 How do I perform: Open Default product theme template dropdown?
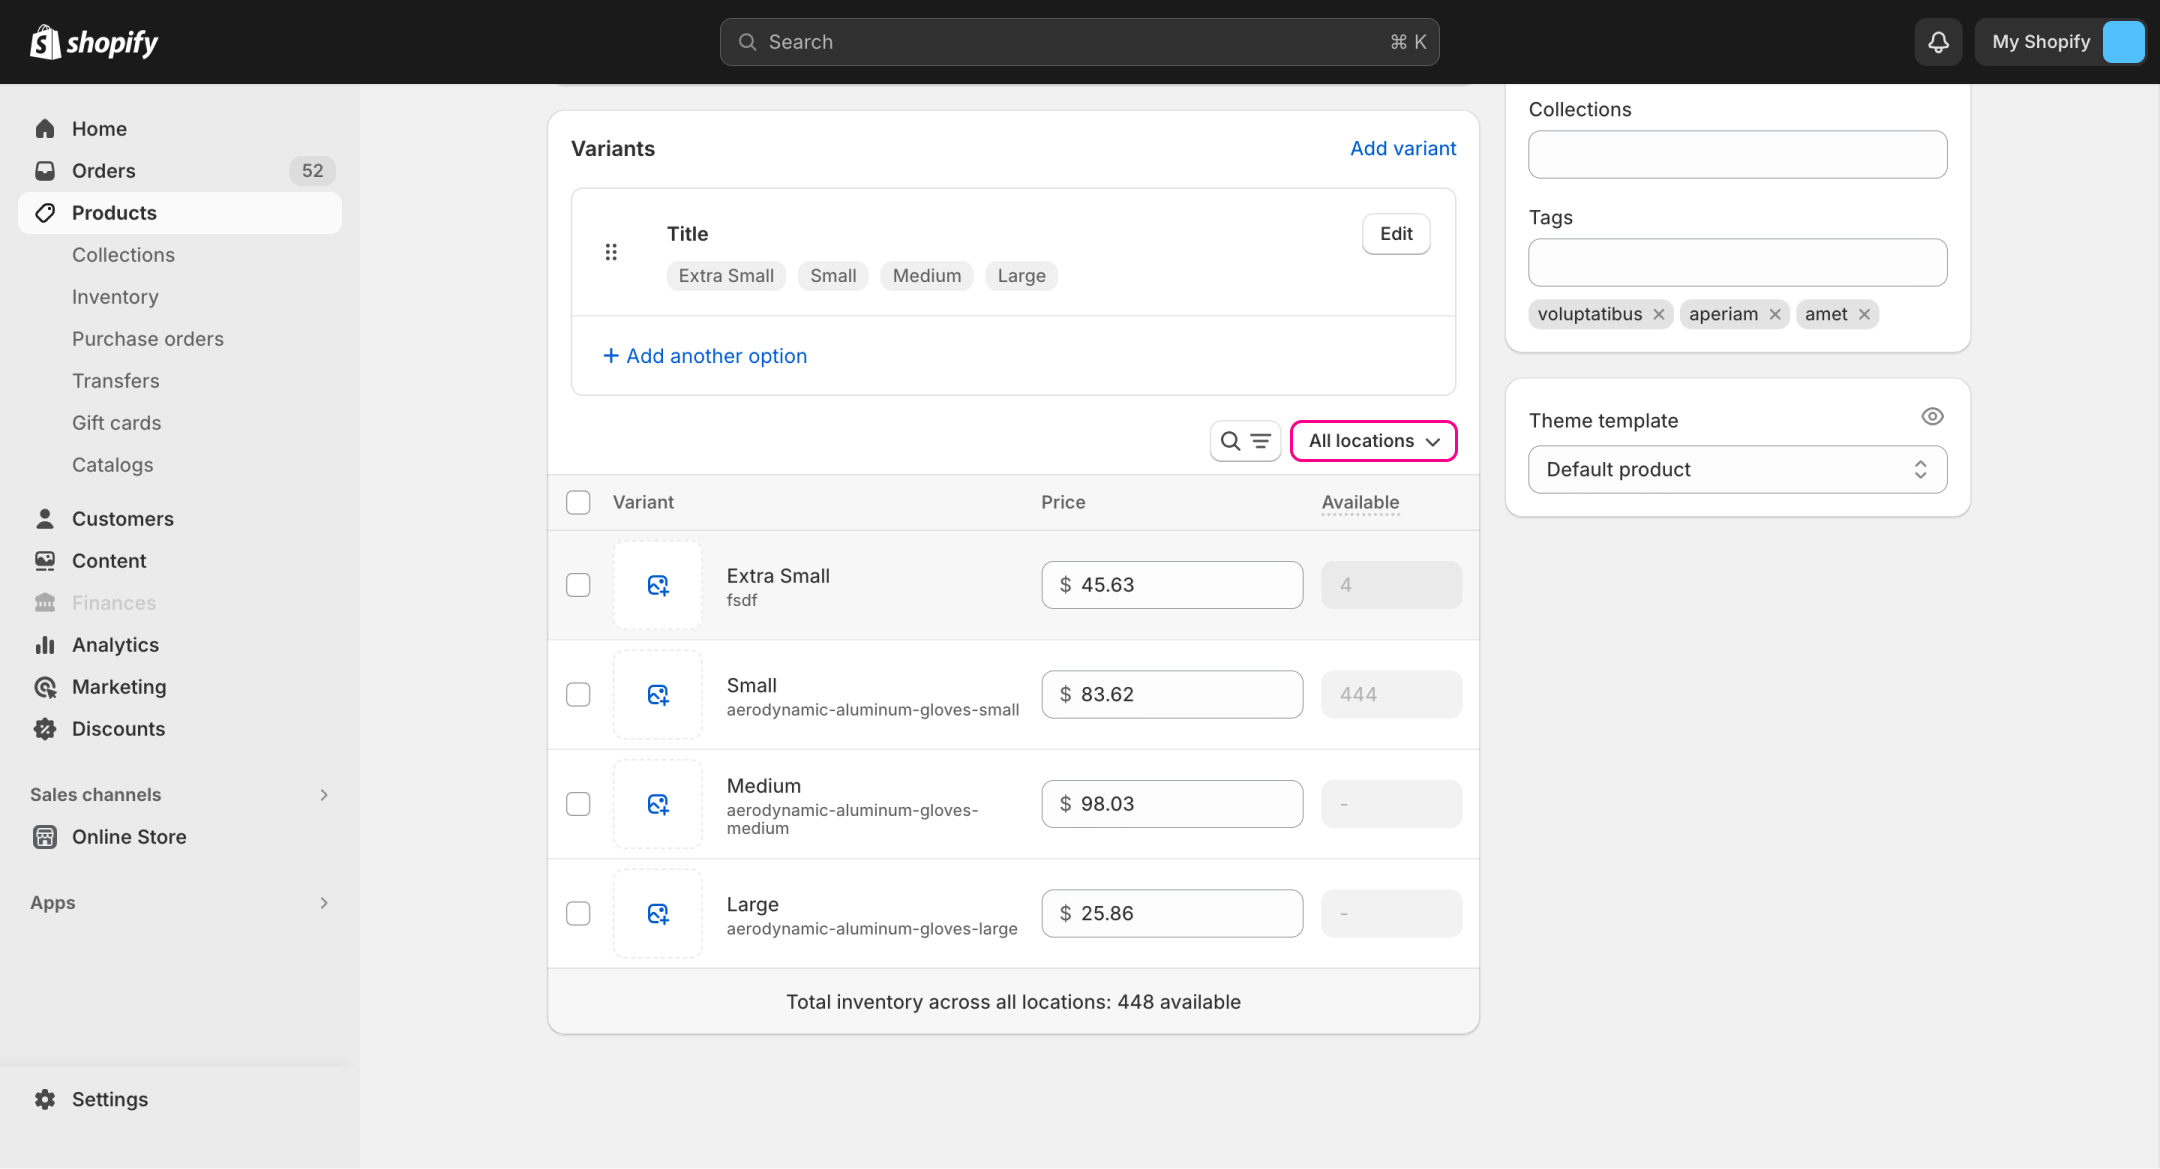point(1737,470)
